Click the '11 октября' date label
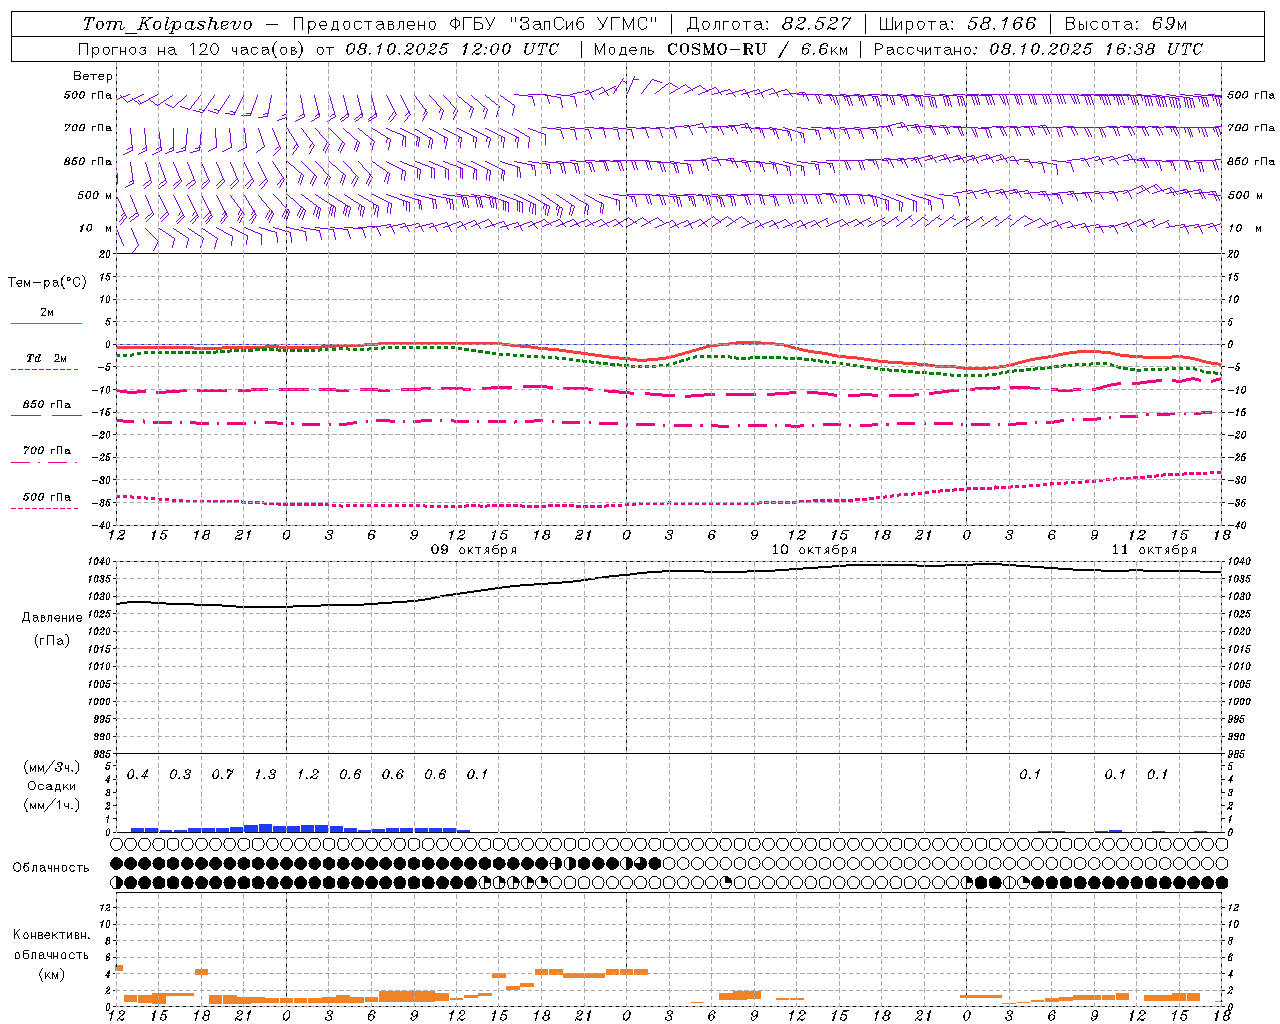 point(1154,550)
